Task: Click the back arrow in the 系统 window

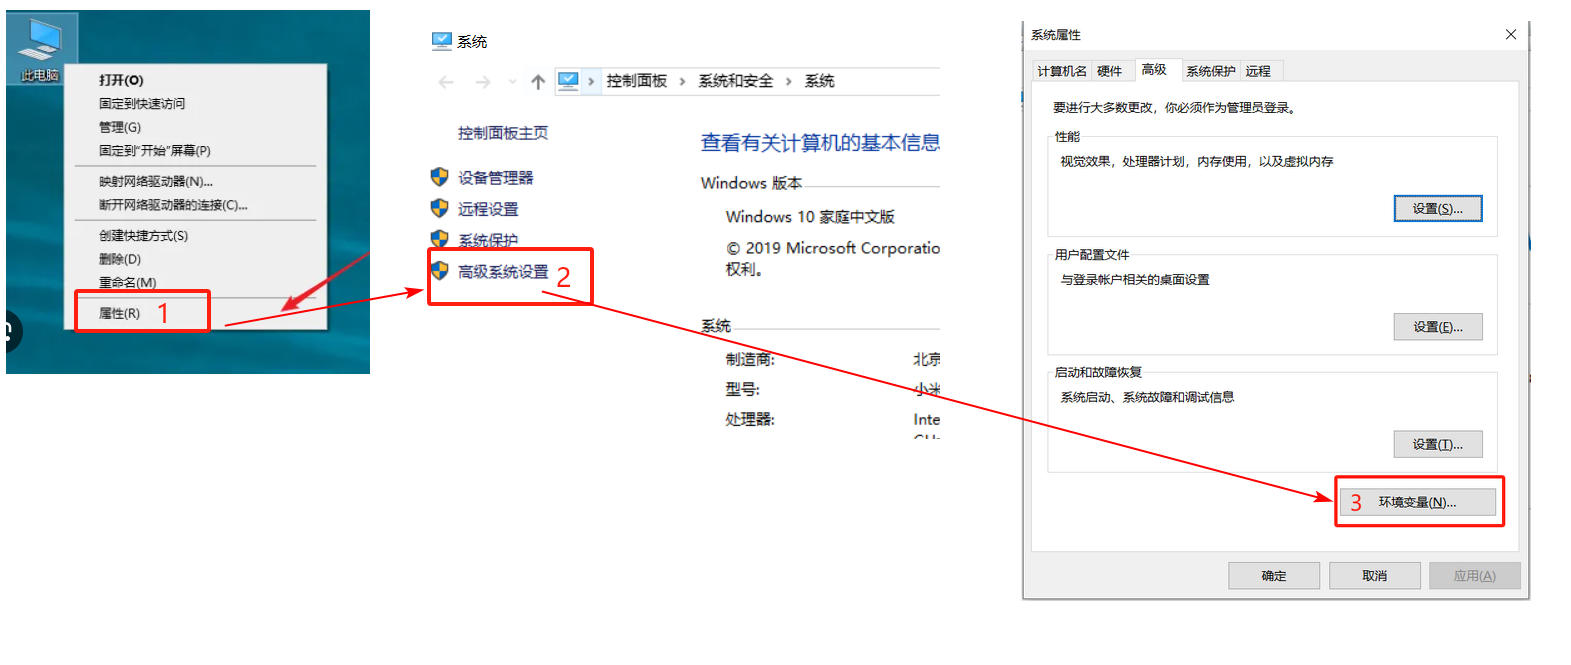Action: tap(446, 82)
